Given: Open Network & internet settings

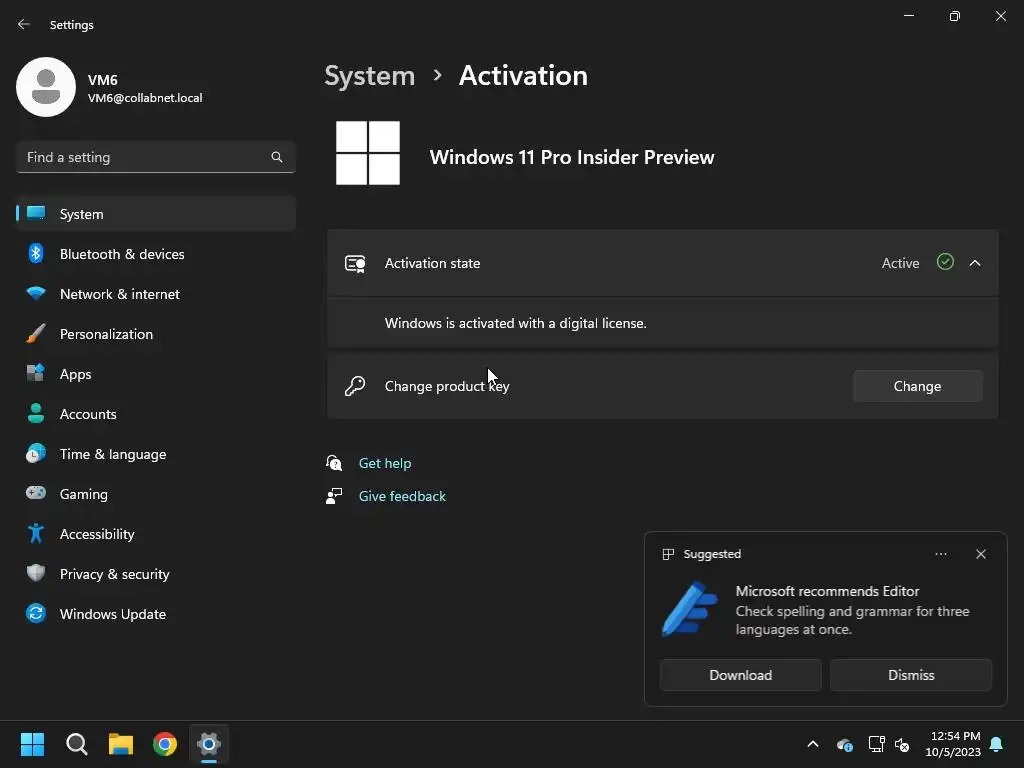Looking at the screenshot, I should point(155,294).
